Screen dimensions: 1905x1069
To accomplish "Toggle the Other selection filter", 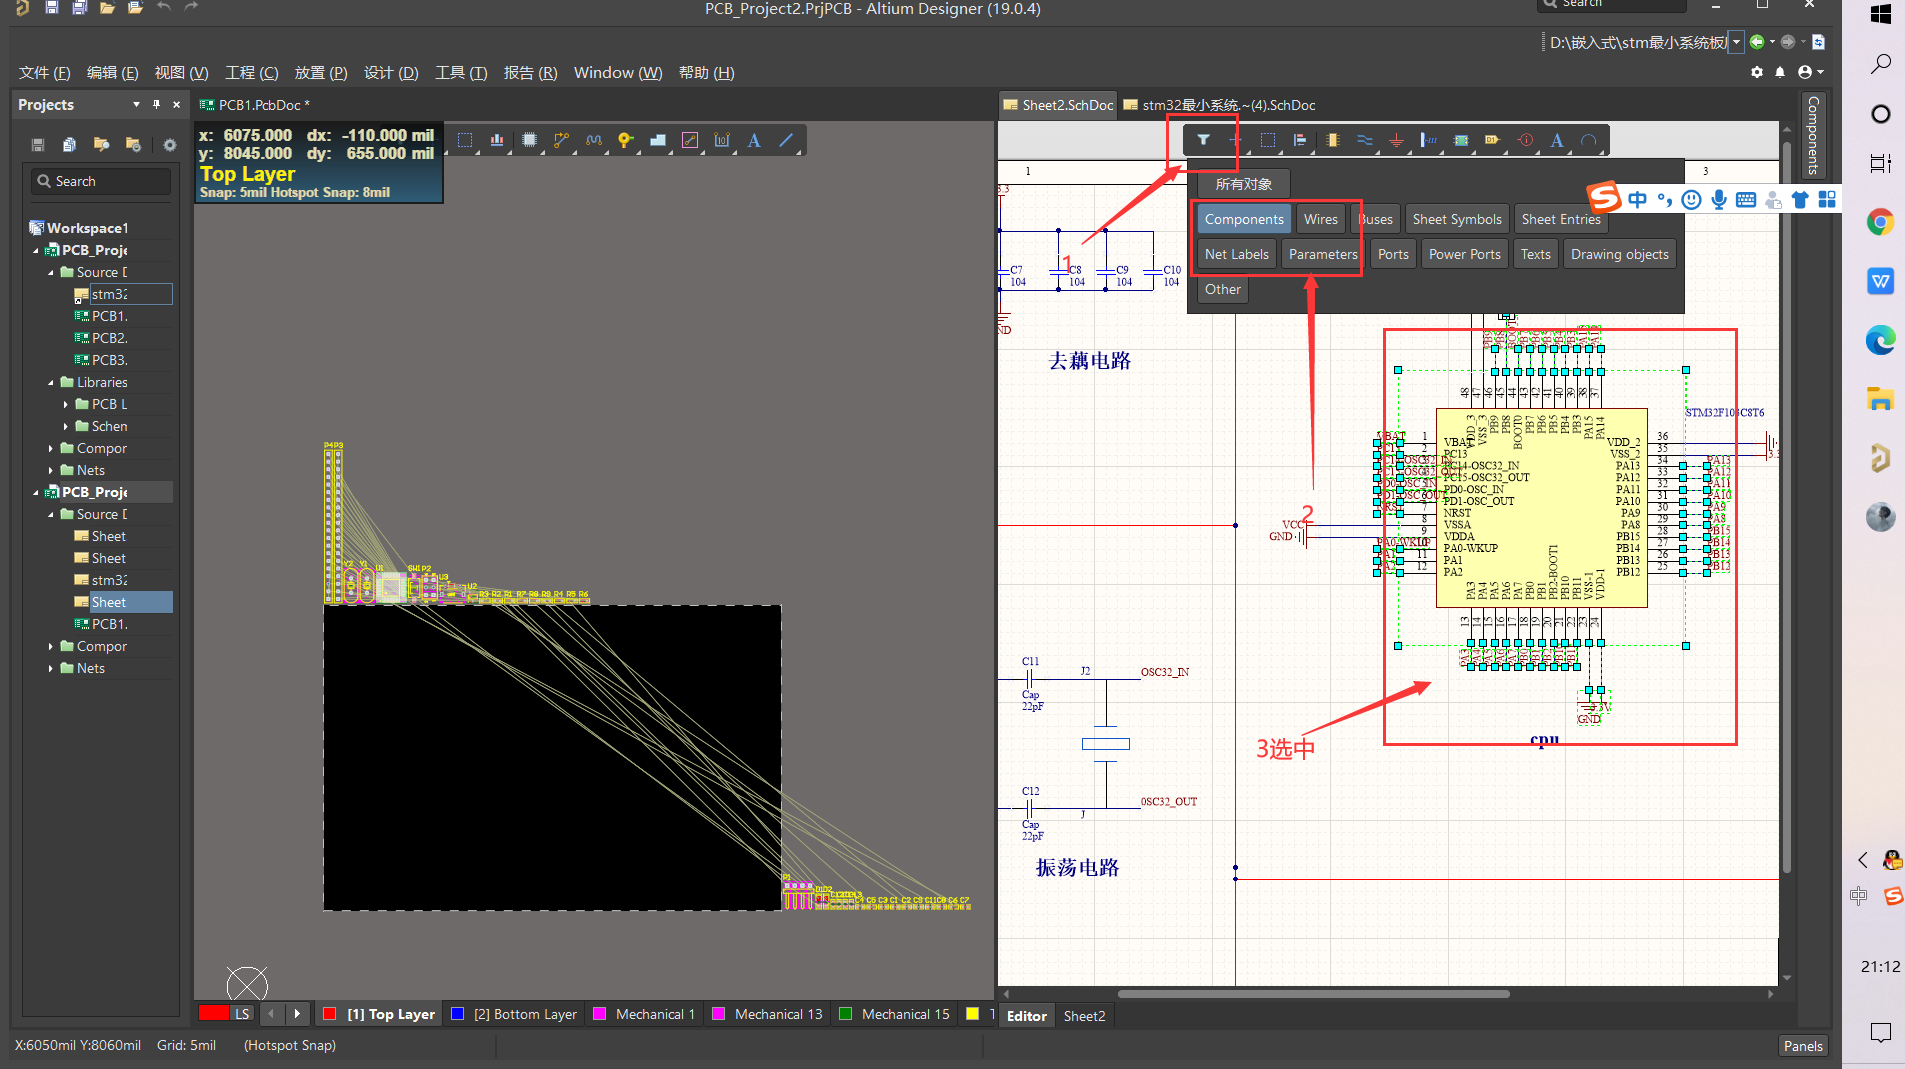I will tap(1222, 289).
